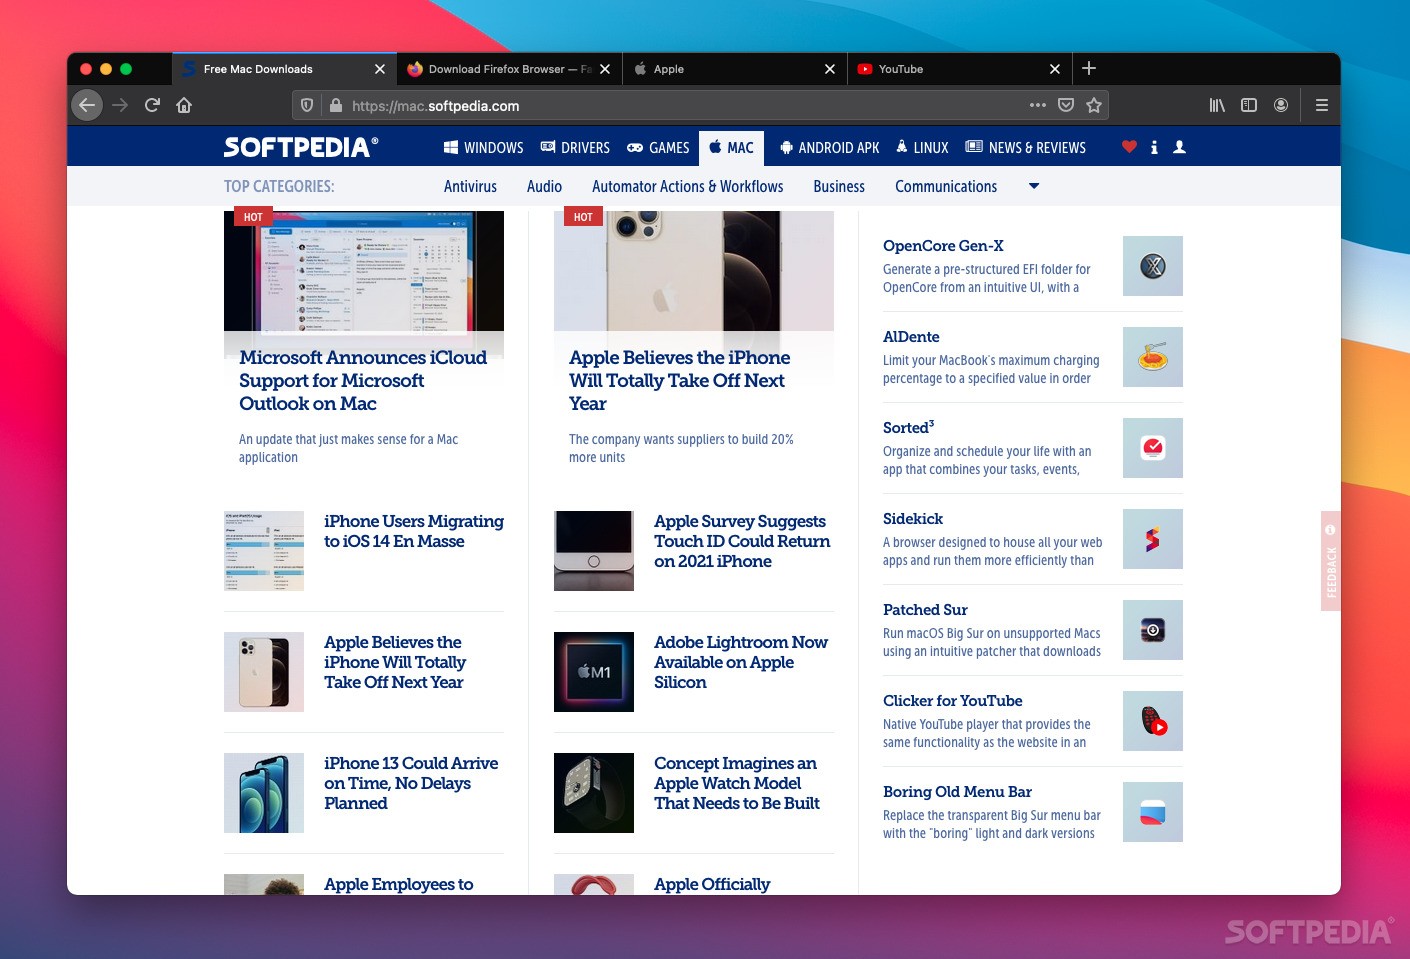Screen dimensions: 1410x959
Task: Open the Drivers section
Action: [575, 148]
